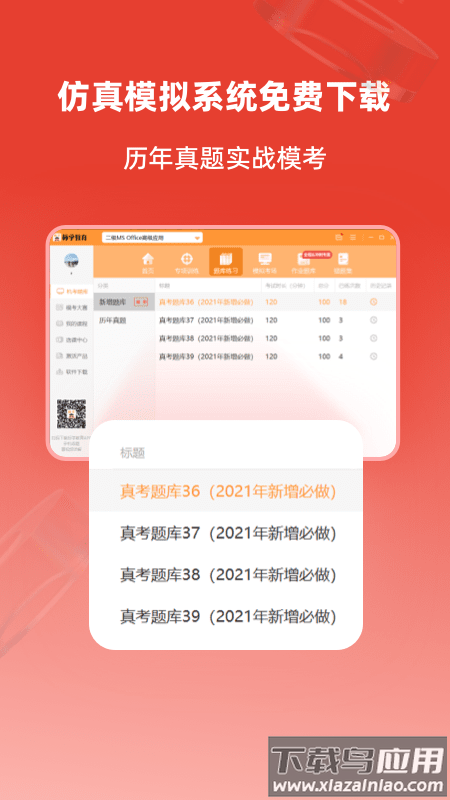The height and width of the screenshot is (800, 450).
Task: Open the 首页 home tab
Action: point(147,263)
